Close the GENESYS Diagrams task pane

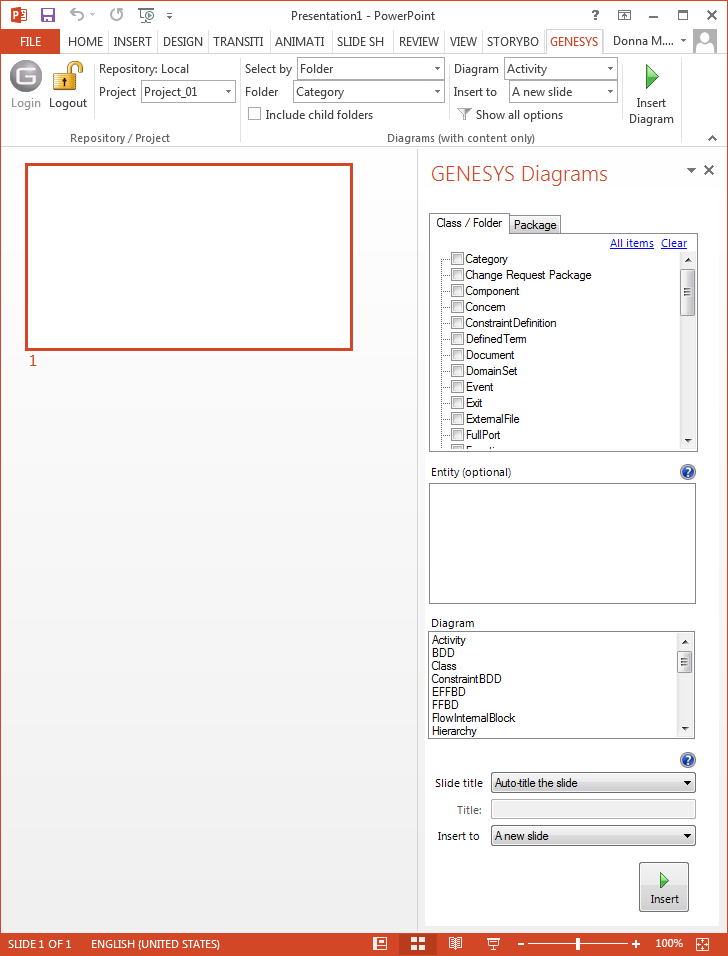tap(709, 170)
